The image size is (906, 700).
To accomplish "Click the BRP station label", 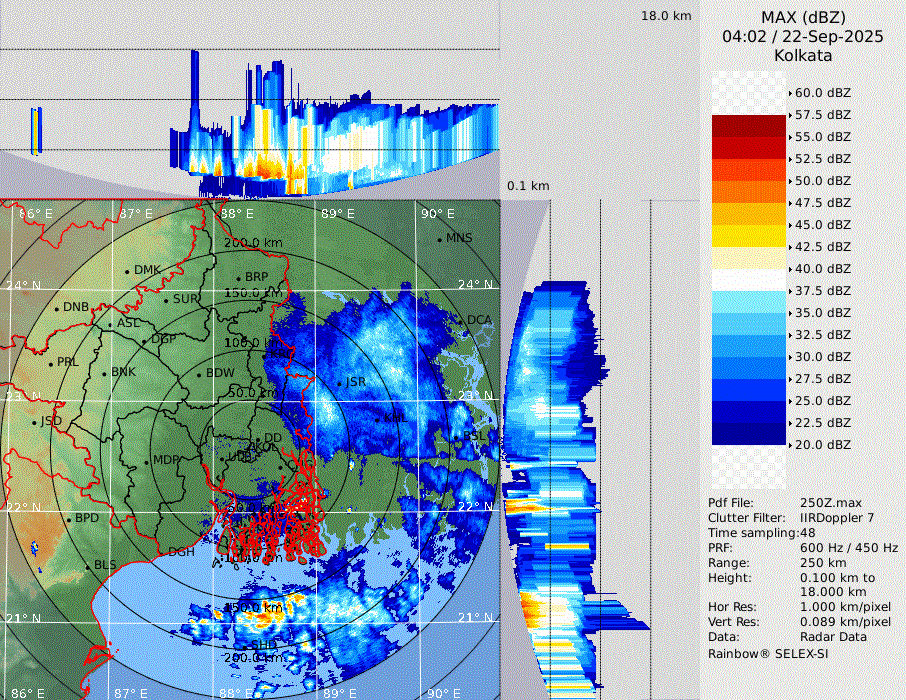I will click(257, 277).
